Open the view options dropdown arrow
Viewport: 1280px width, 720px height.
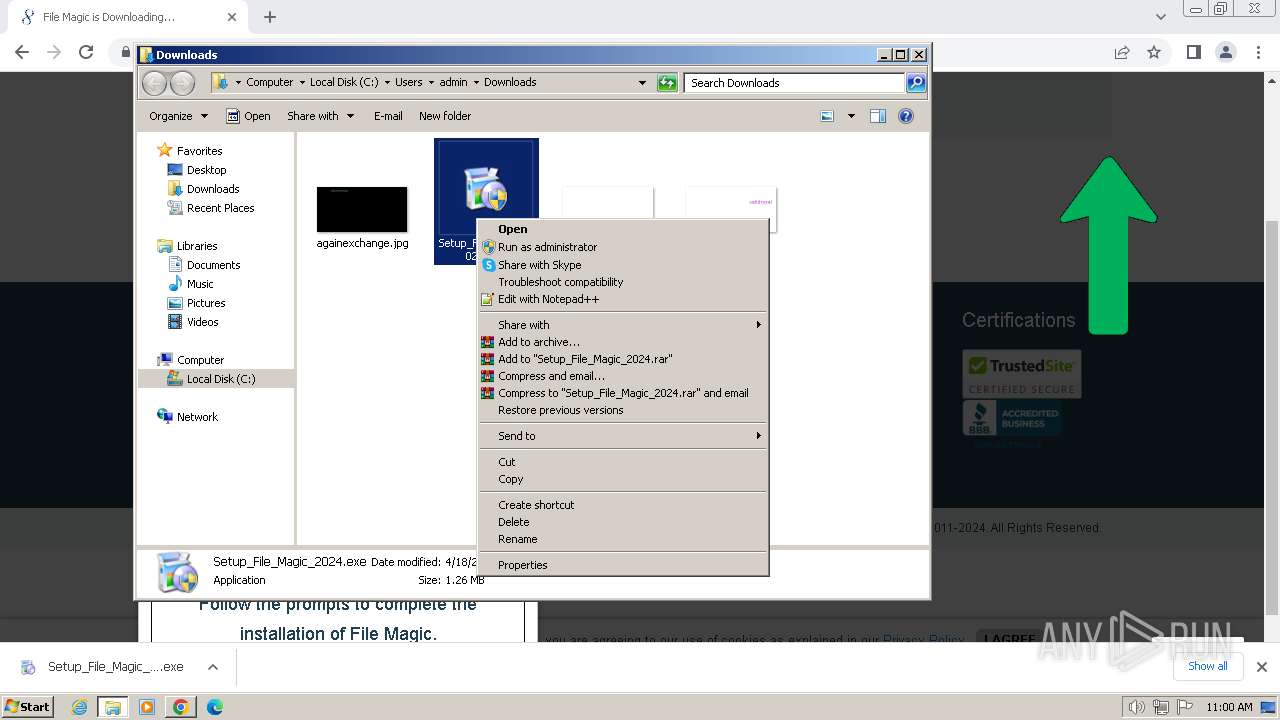pos(851,116)
